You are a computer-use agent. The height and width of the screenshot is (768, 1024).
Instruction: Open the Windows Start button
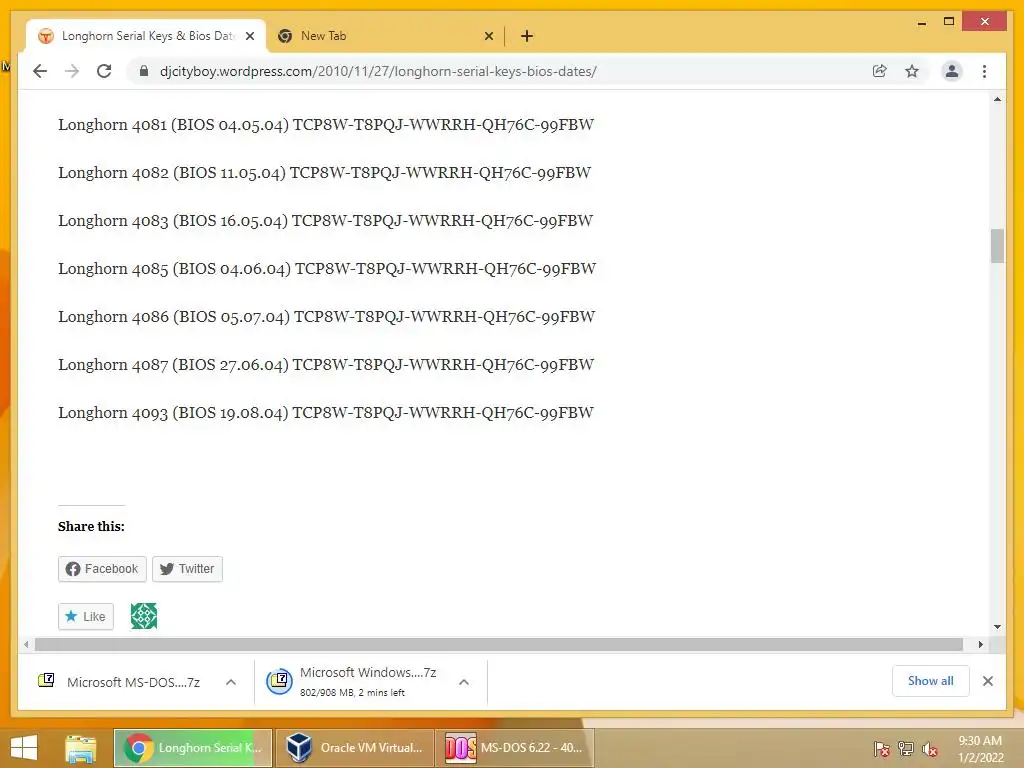click(24, 748)
